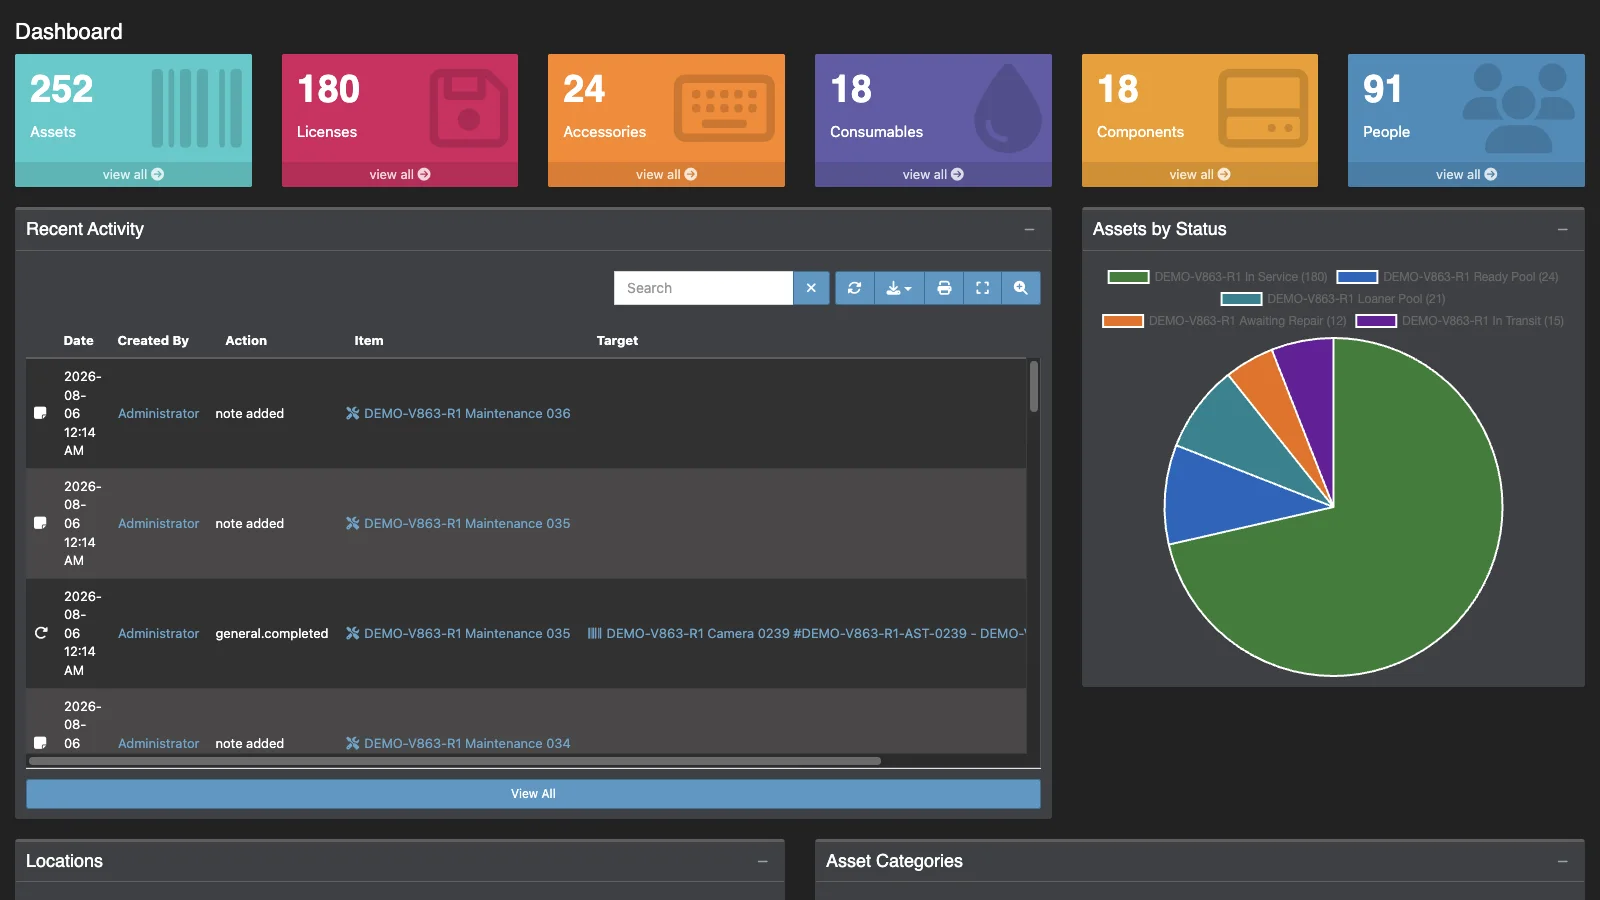The width and height of the screenshot is (1600, 900).
Task: Collapse the Assets by Status panel
Action: tap(1562, 230)
